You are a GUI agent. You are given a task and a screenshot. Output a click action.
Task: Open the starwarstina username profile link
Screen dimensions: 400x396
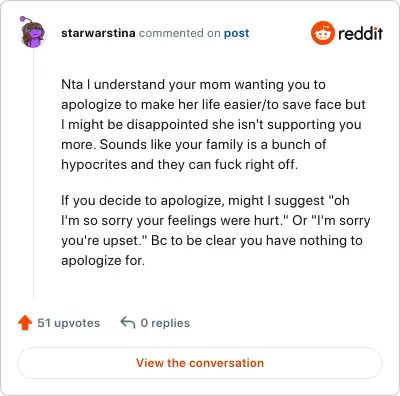click(x=98, y=33)
